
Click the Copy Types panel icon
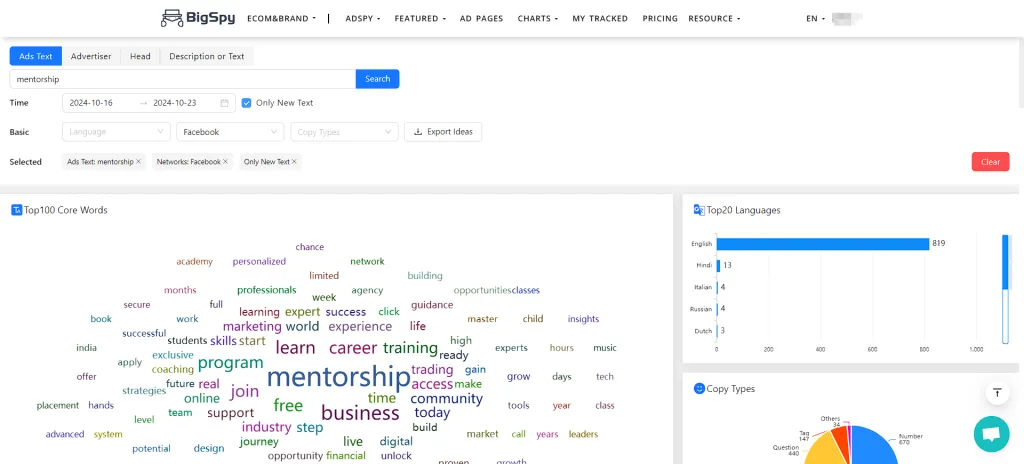(x=699, y=388)
